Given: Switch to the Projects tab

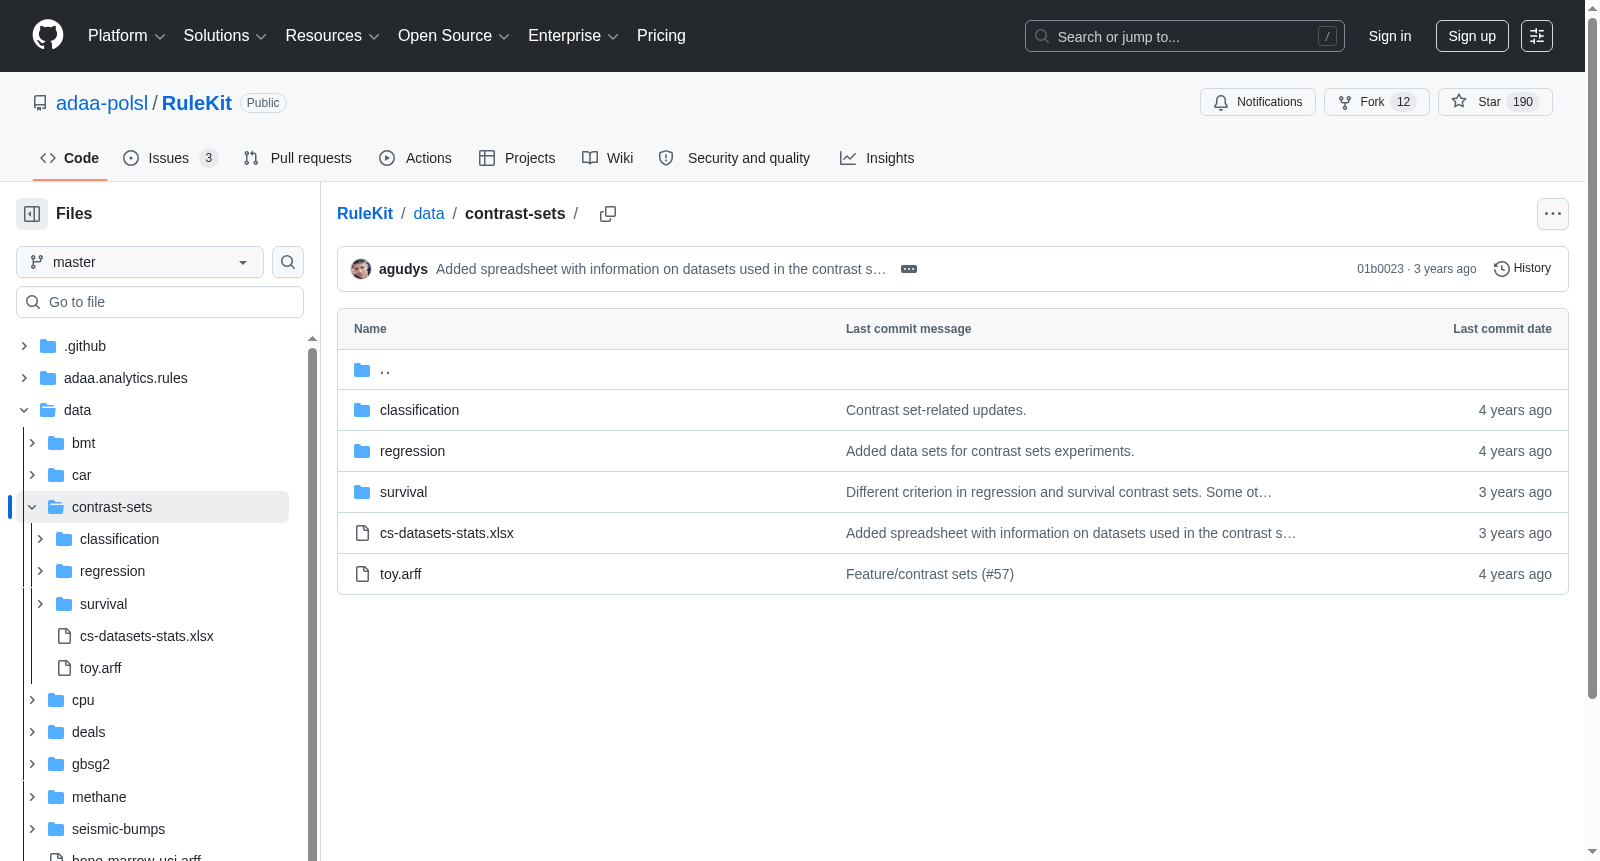Looking at the screenshot, I should [x=517, y=158].
